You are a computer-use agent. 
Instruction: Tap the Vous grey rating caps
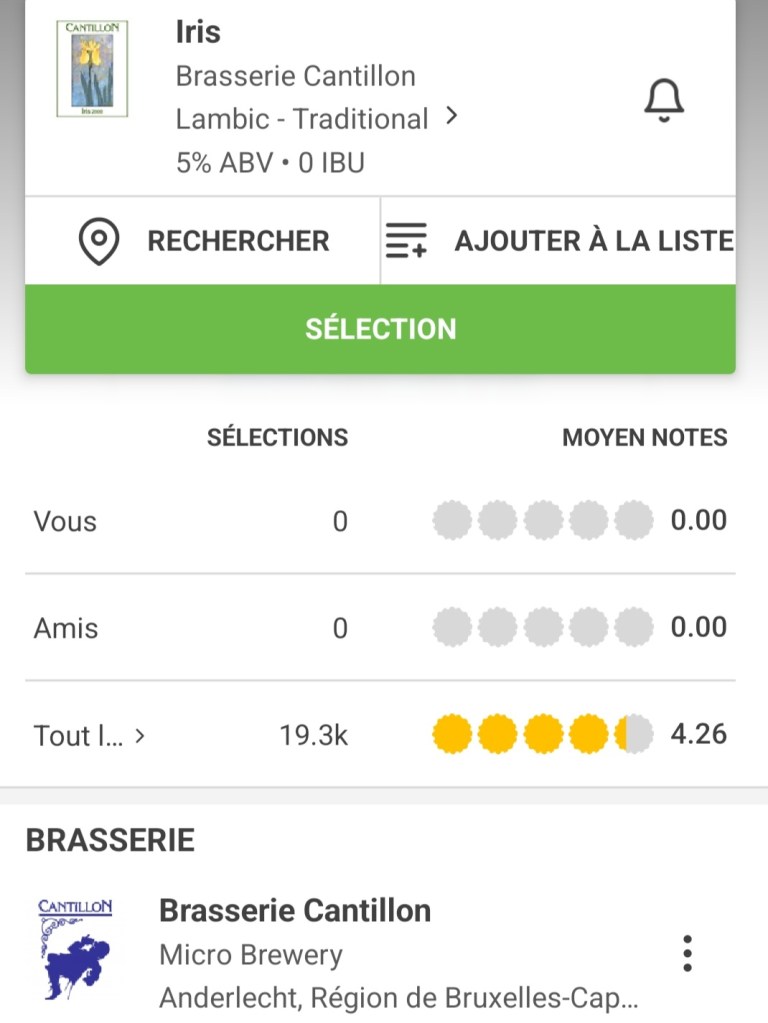coord(542,521)
